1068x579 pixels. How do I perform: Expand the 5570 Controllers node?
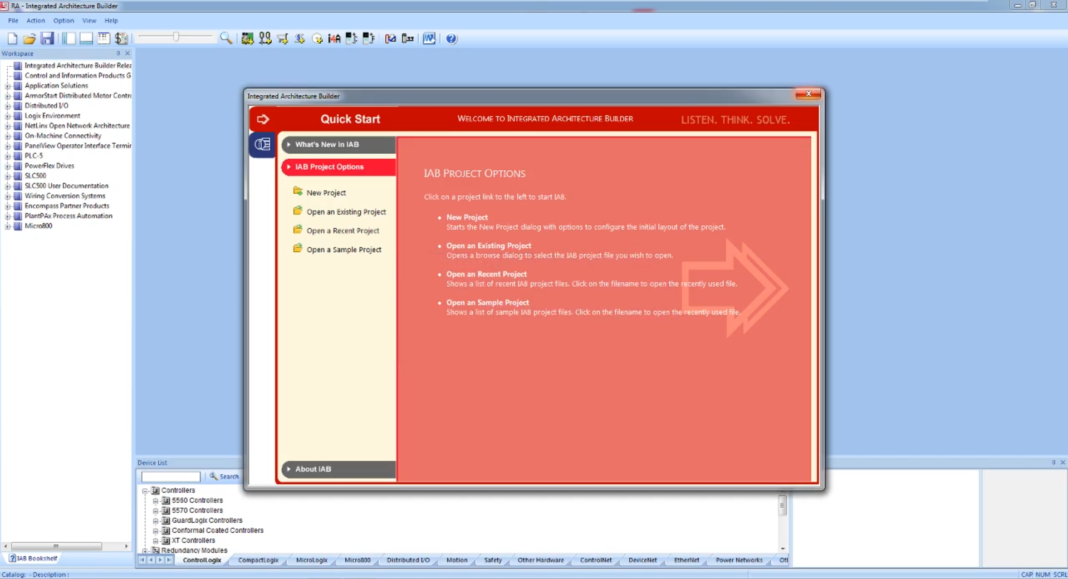click(156, 511)
